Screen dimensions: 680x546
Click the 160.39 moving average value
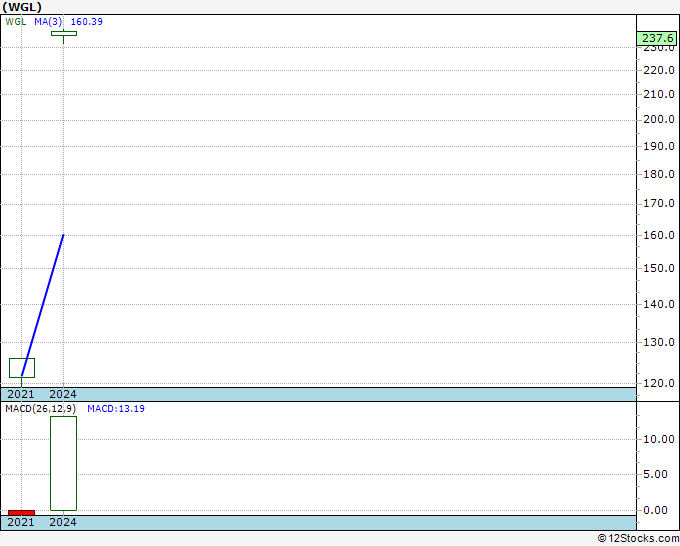point(87,22)
